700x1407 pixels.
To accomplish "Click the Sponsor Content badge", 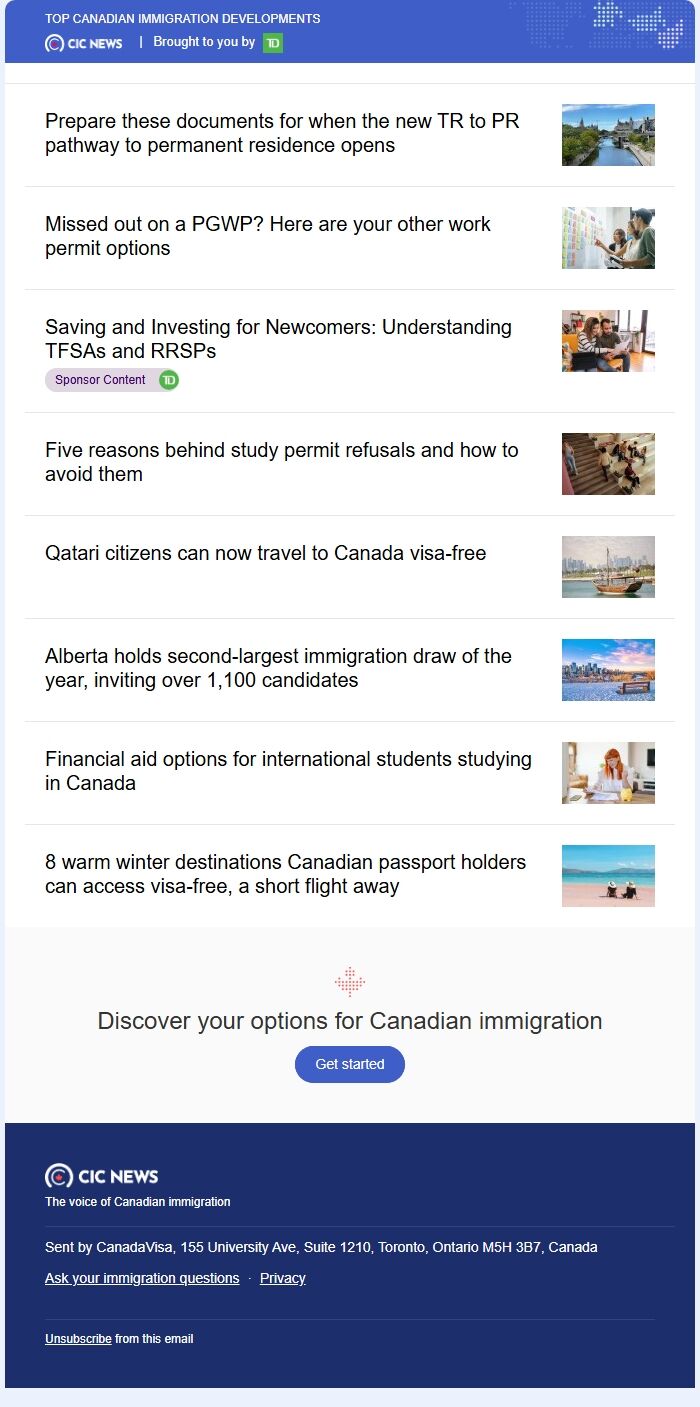I will coord(112,380).
